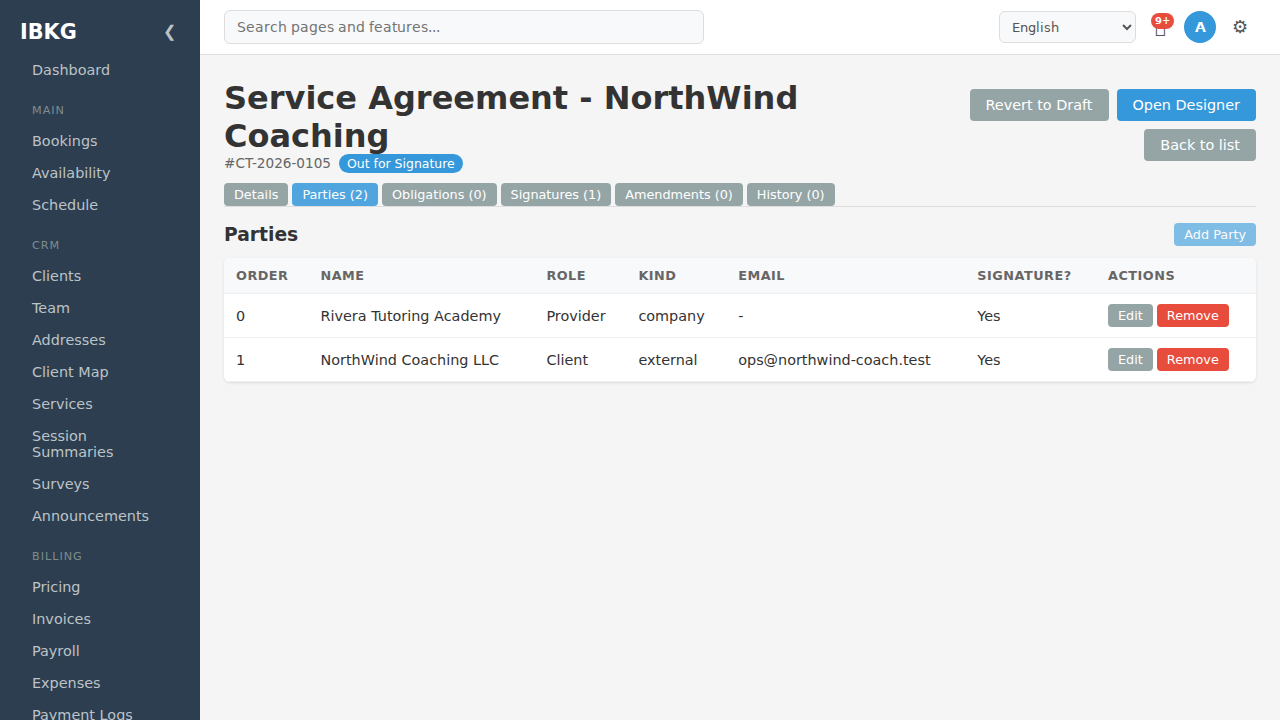Open Surveys in the sidebar

(61, 484)
